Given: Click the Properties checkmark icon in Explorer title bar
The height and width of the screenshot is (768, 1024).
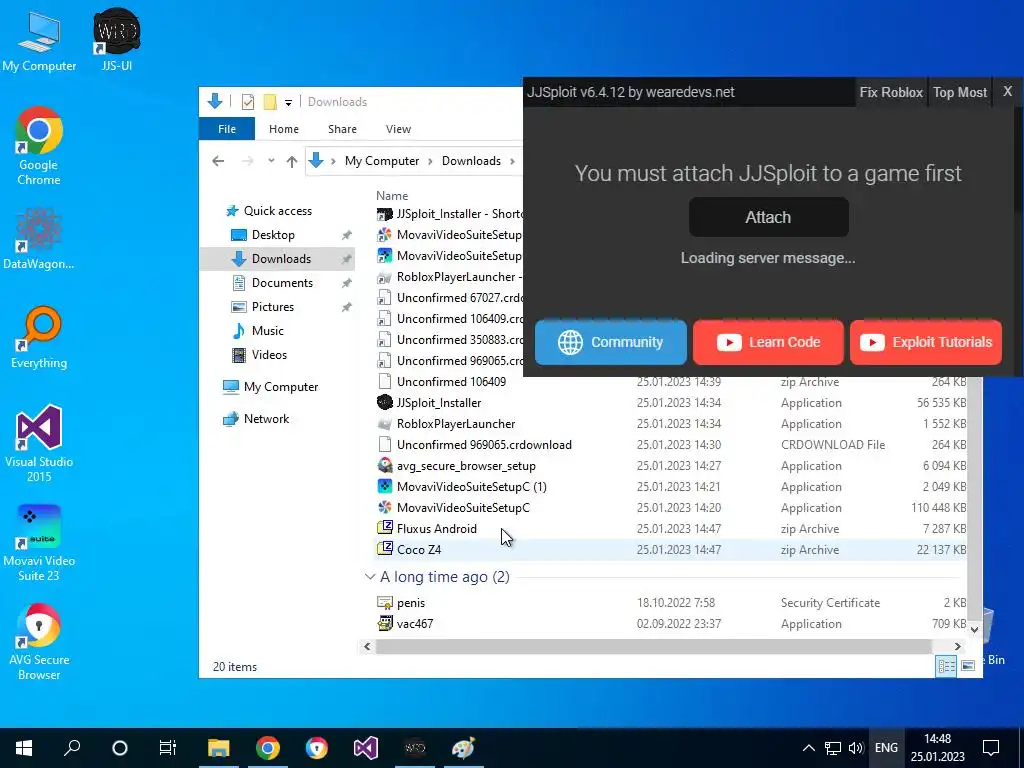Looking at the screenshot, I should pos(248,102).
